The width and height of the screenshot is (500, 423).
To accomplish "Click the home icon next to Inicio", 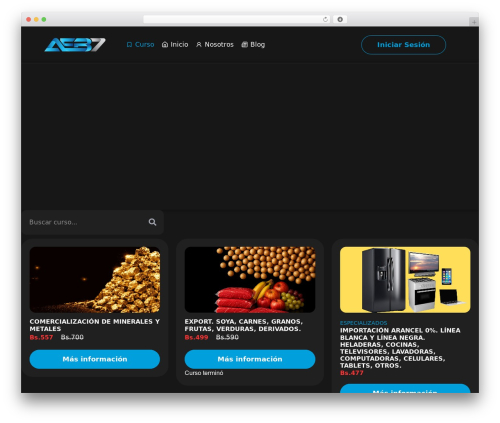I will pos(165,45).
